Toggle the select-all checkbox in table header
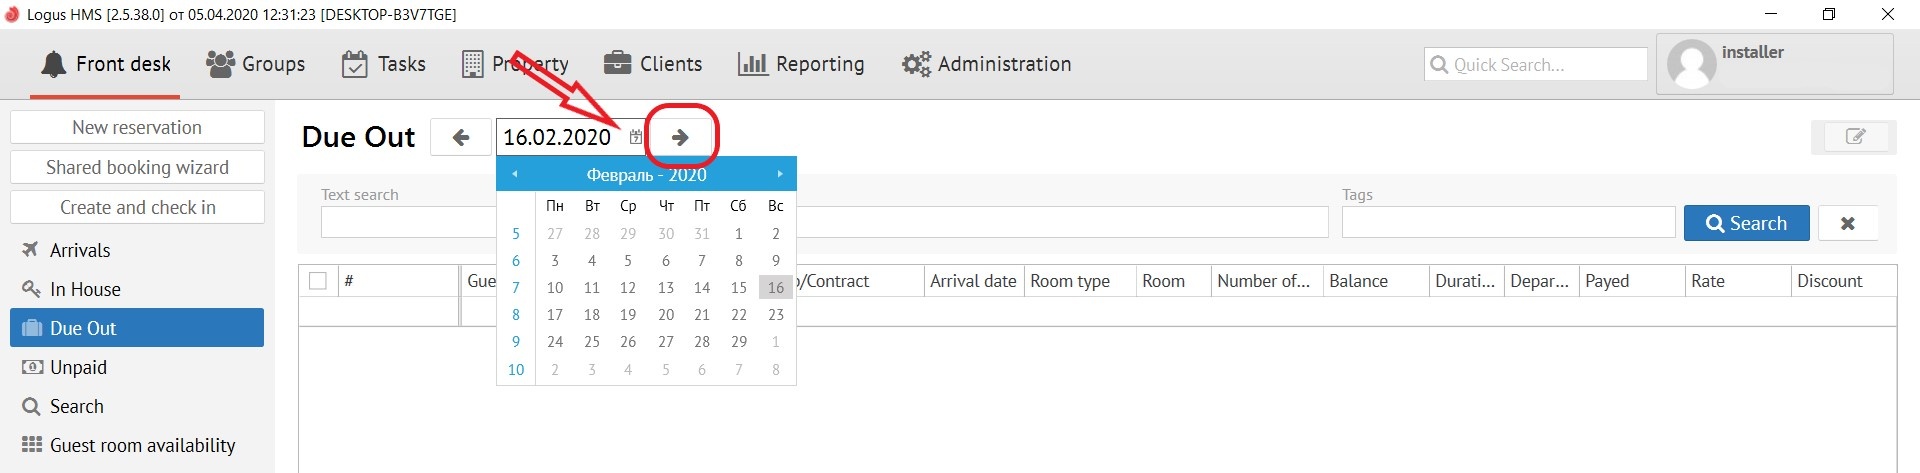 pyautogui.click(x=318, y=281)
